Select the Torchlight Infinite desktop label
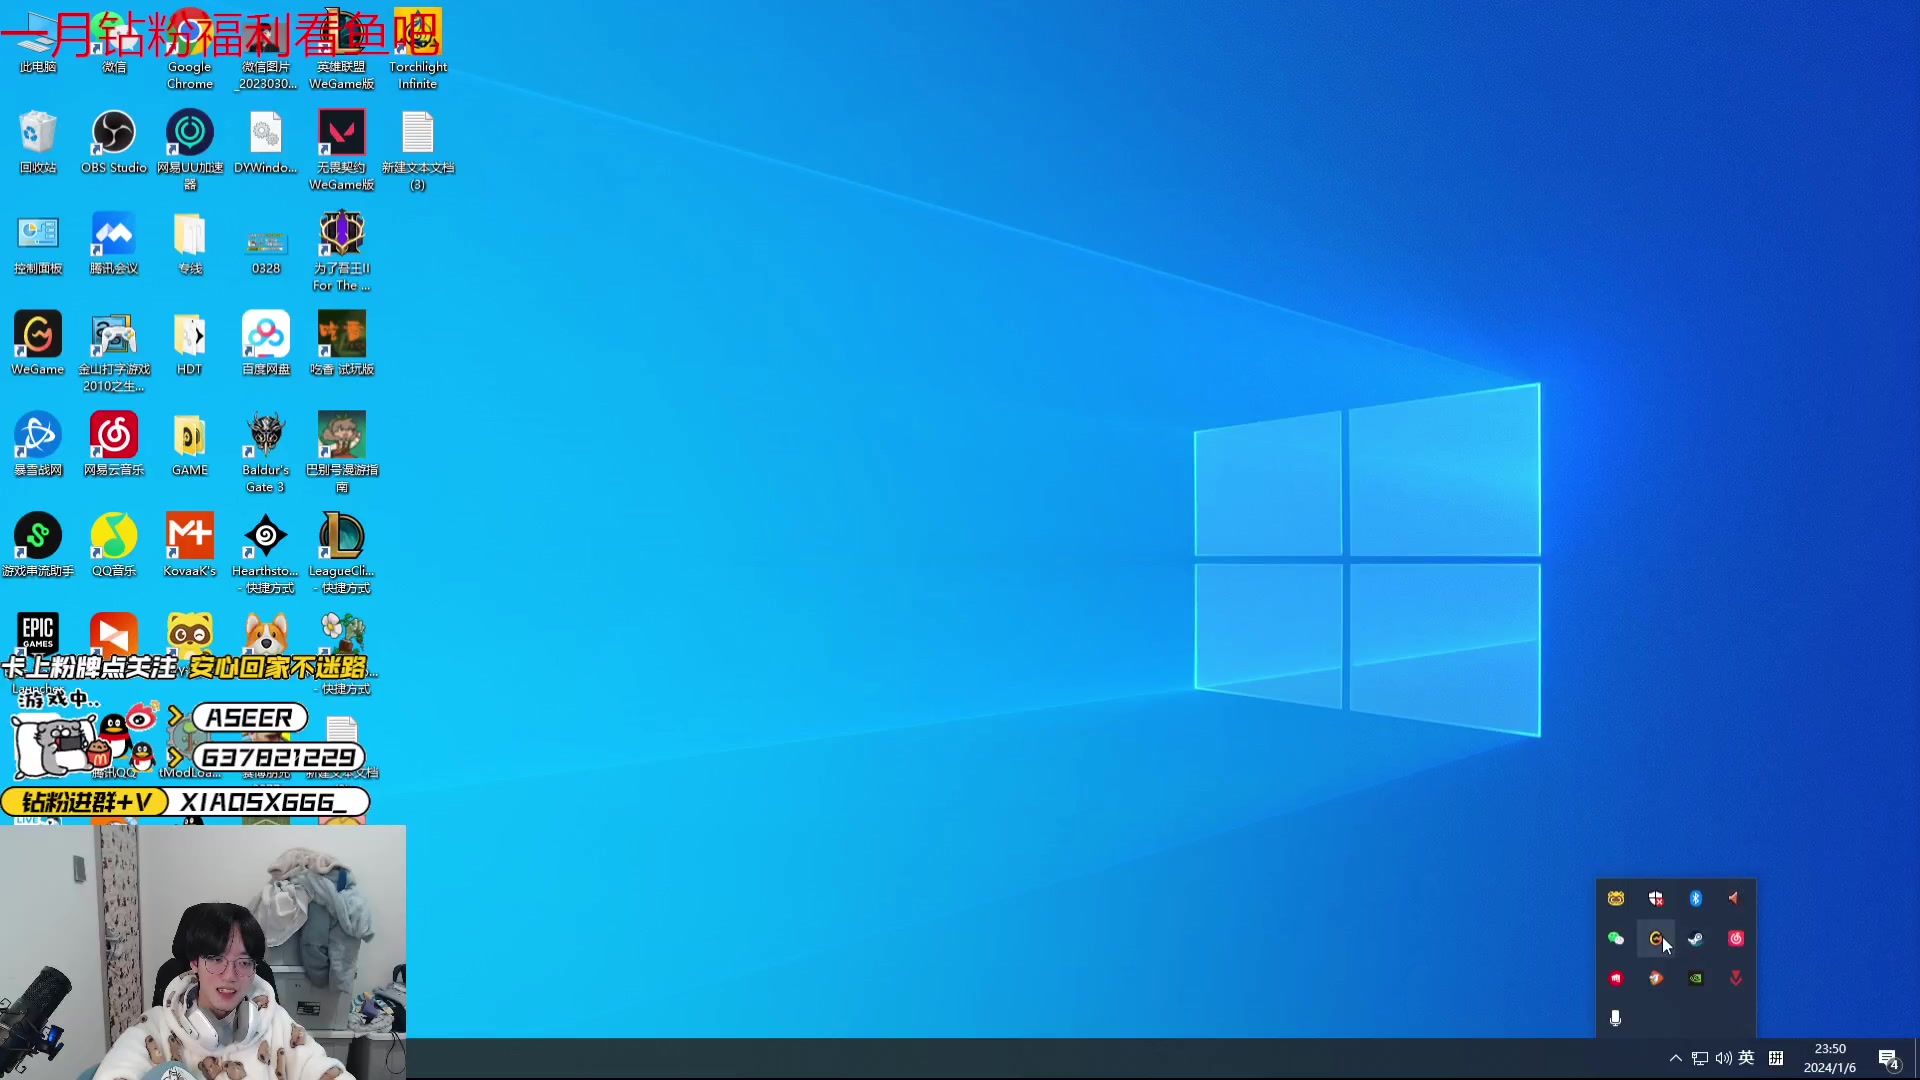The height and width of the screenshot is (1080, 1920). [x=418, y=75]
